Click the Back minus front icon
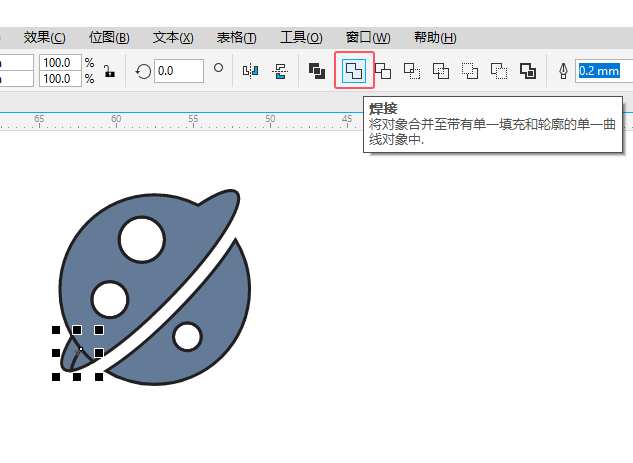The image size is (633, 463). point(499,71)
